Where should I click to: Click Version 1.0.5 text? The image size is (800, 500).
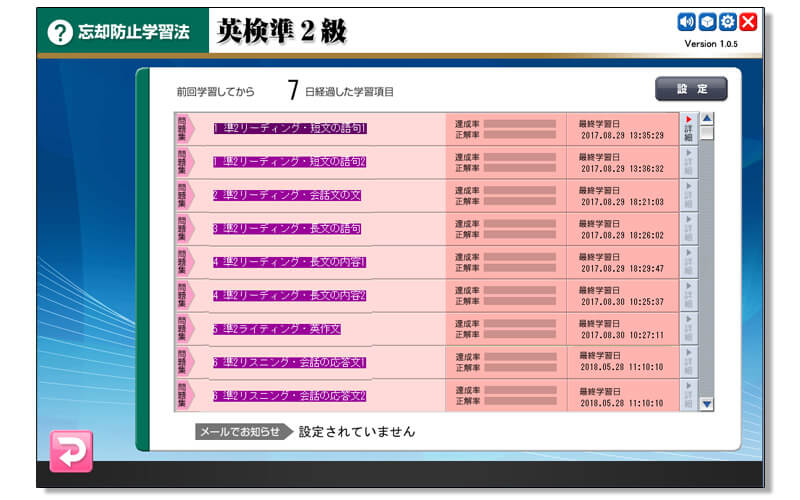click(x=711, y=44)
